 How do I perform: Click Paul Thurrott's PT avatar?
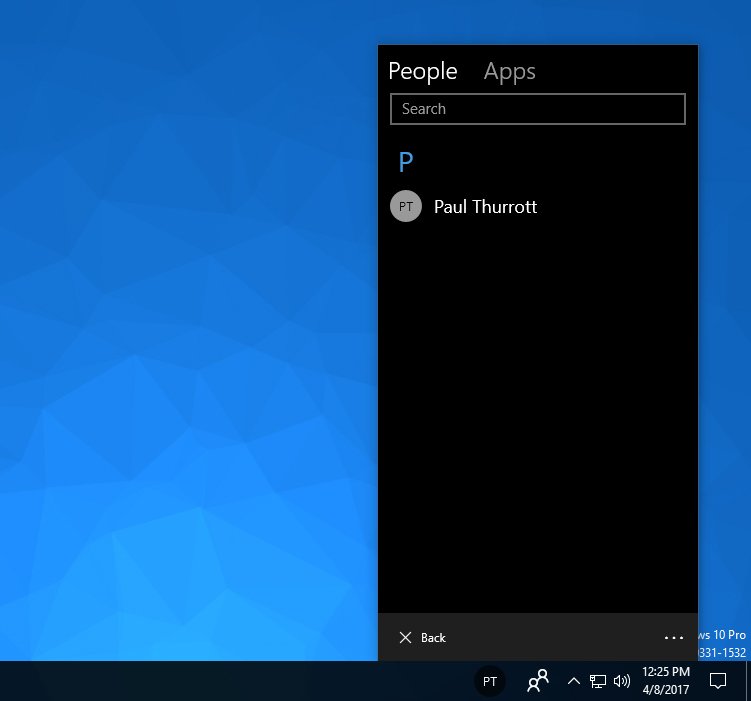point(406,206)
